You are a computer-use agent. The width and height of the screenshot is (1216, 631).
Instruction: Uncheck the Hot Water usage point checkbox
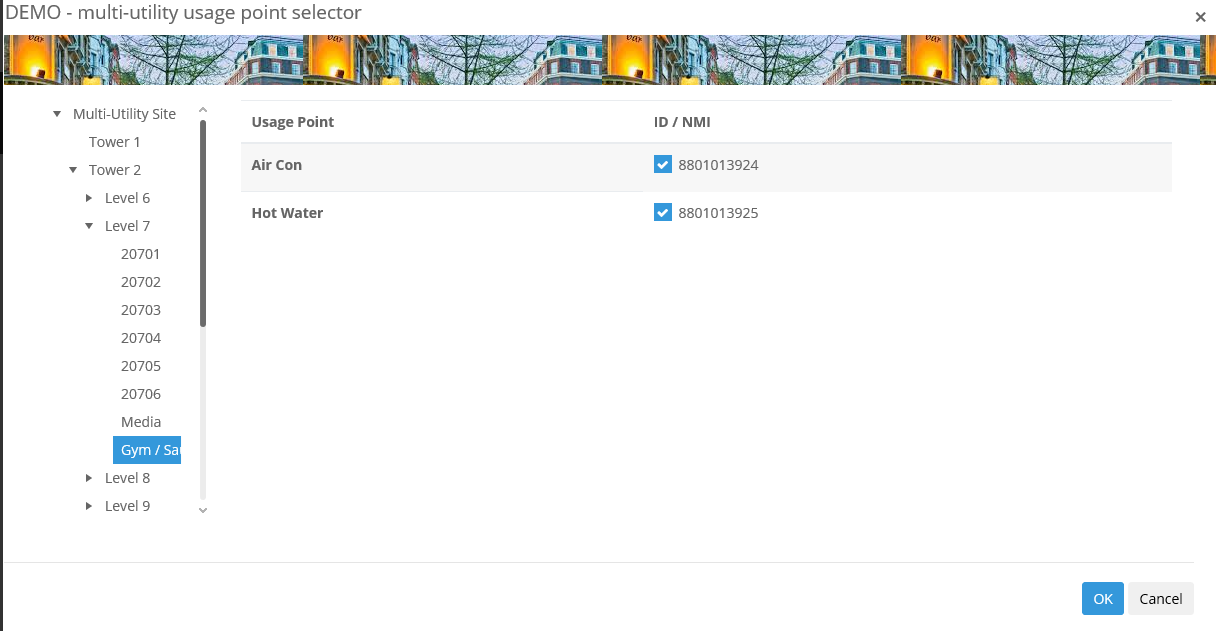pyautogui.click(x=662, y=213)
